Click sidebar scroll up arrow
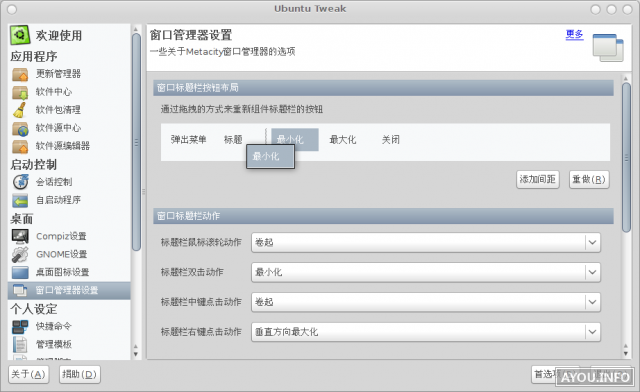 (136, 29)
